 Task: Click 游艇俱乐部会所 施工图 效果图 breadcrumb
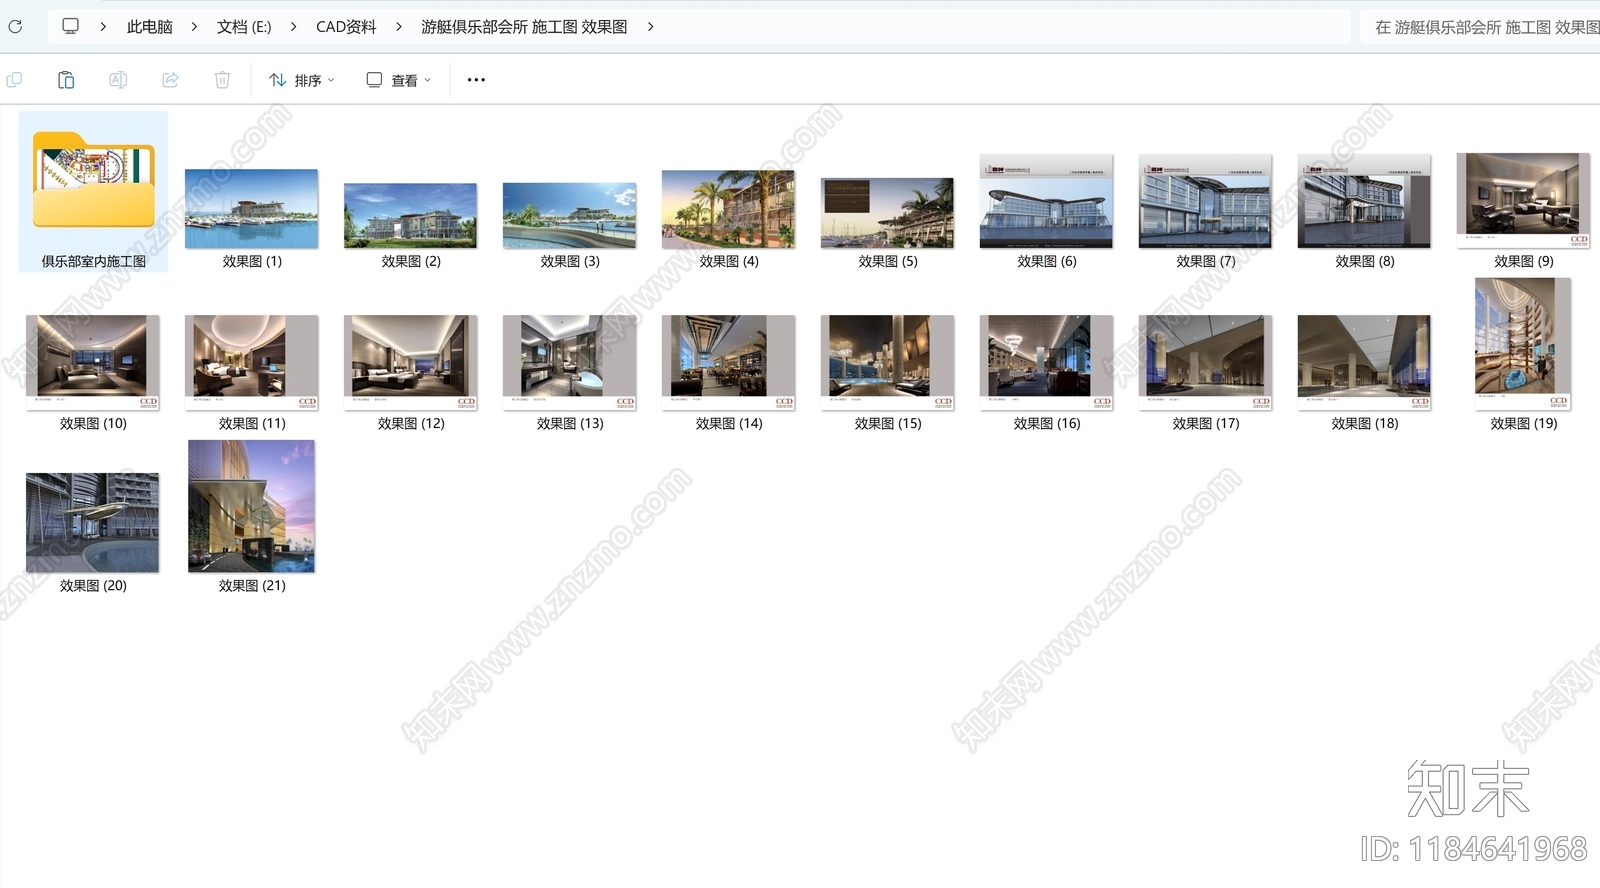coord(524,27)
